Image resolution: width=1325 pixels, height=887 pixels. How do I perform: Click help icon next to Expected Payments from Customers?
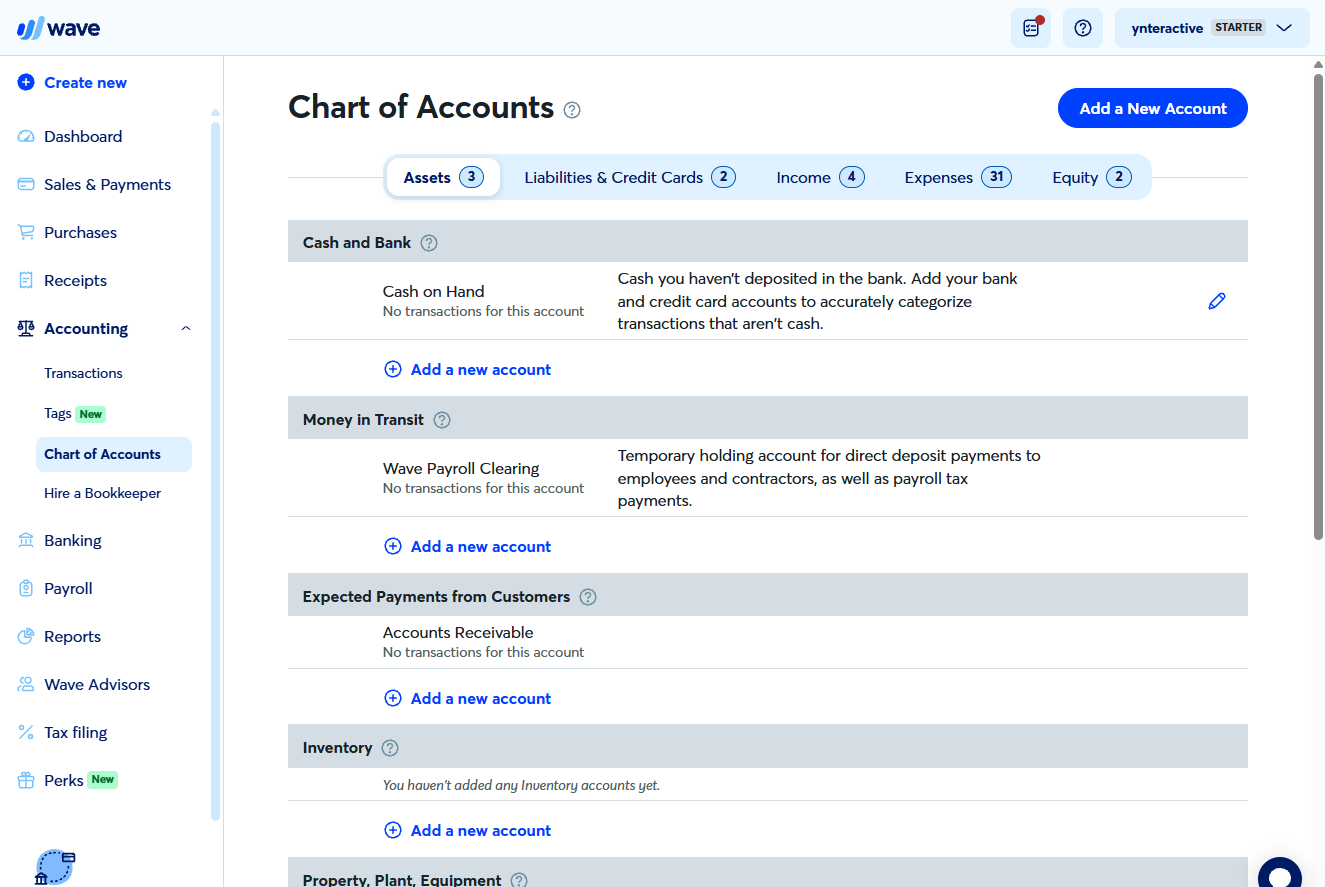point(588,597)
